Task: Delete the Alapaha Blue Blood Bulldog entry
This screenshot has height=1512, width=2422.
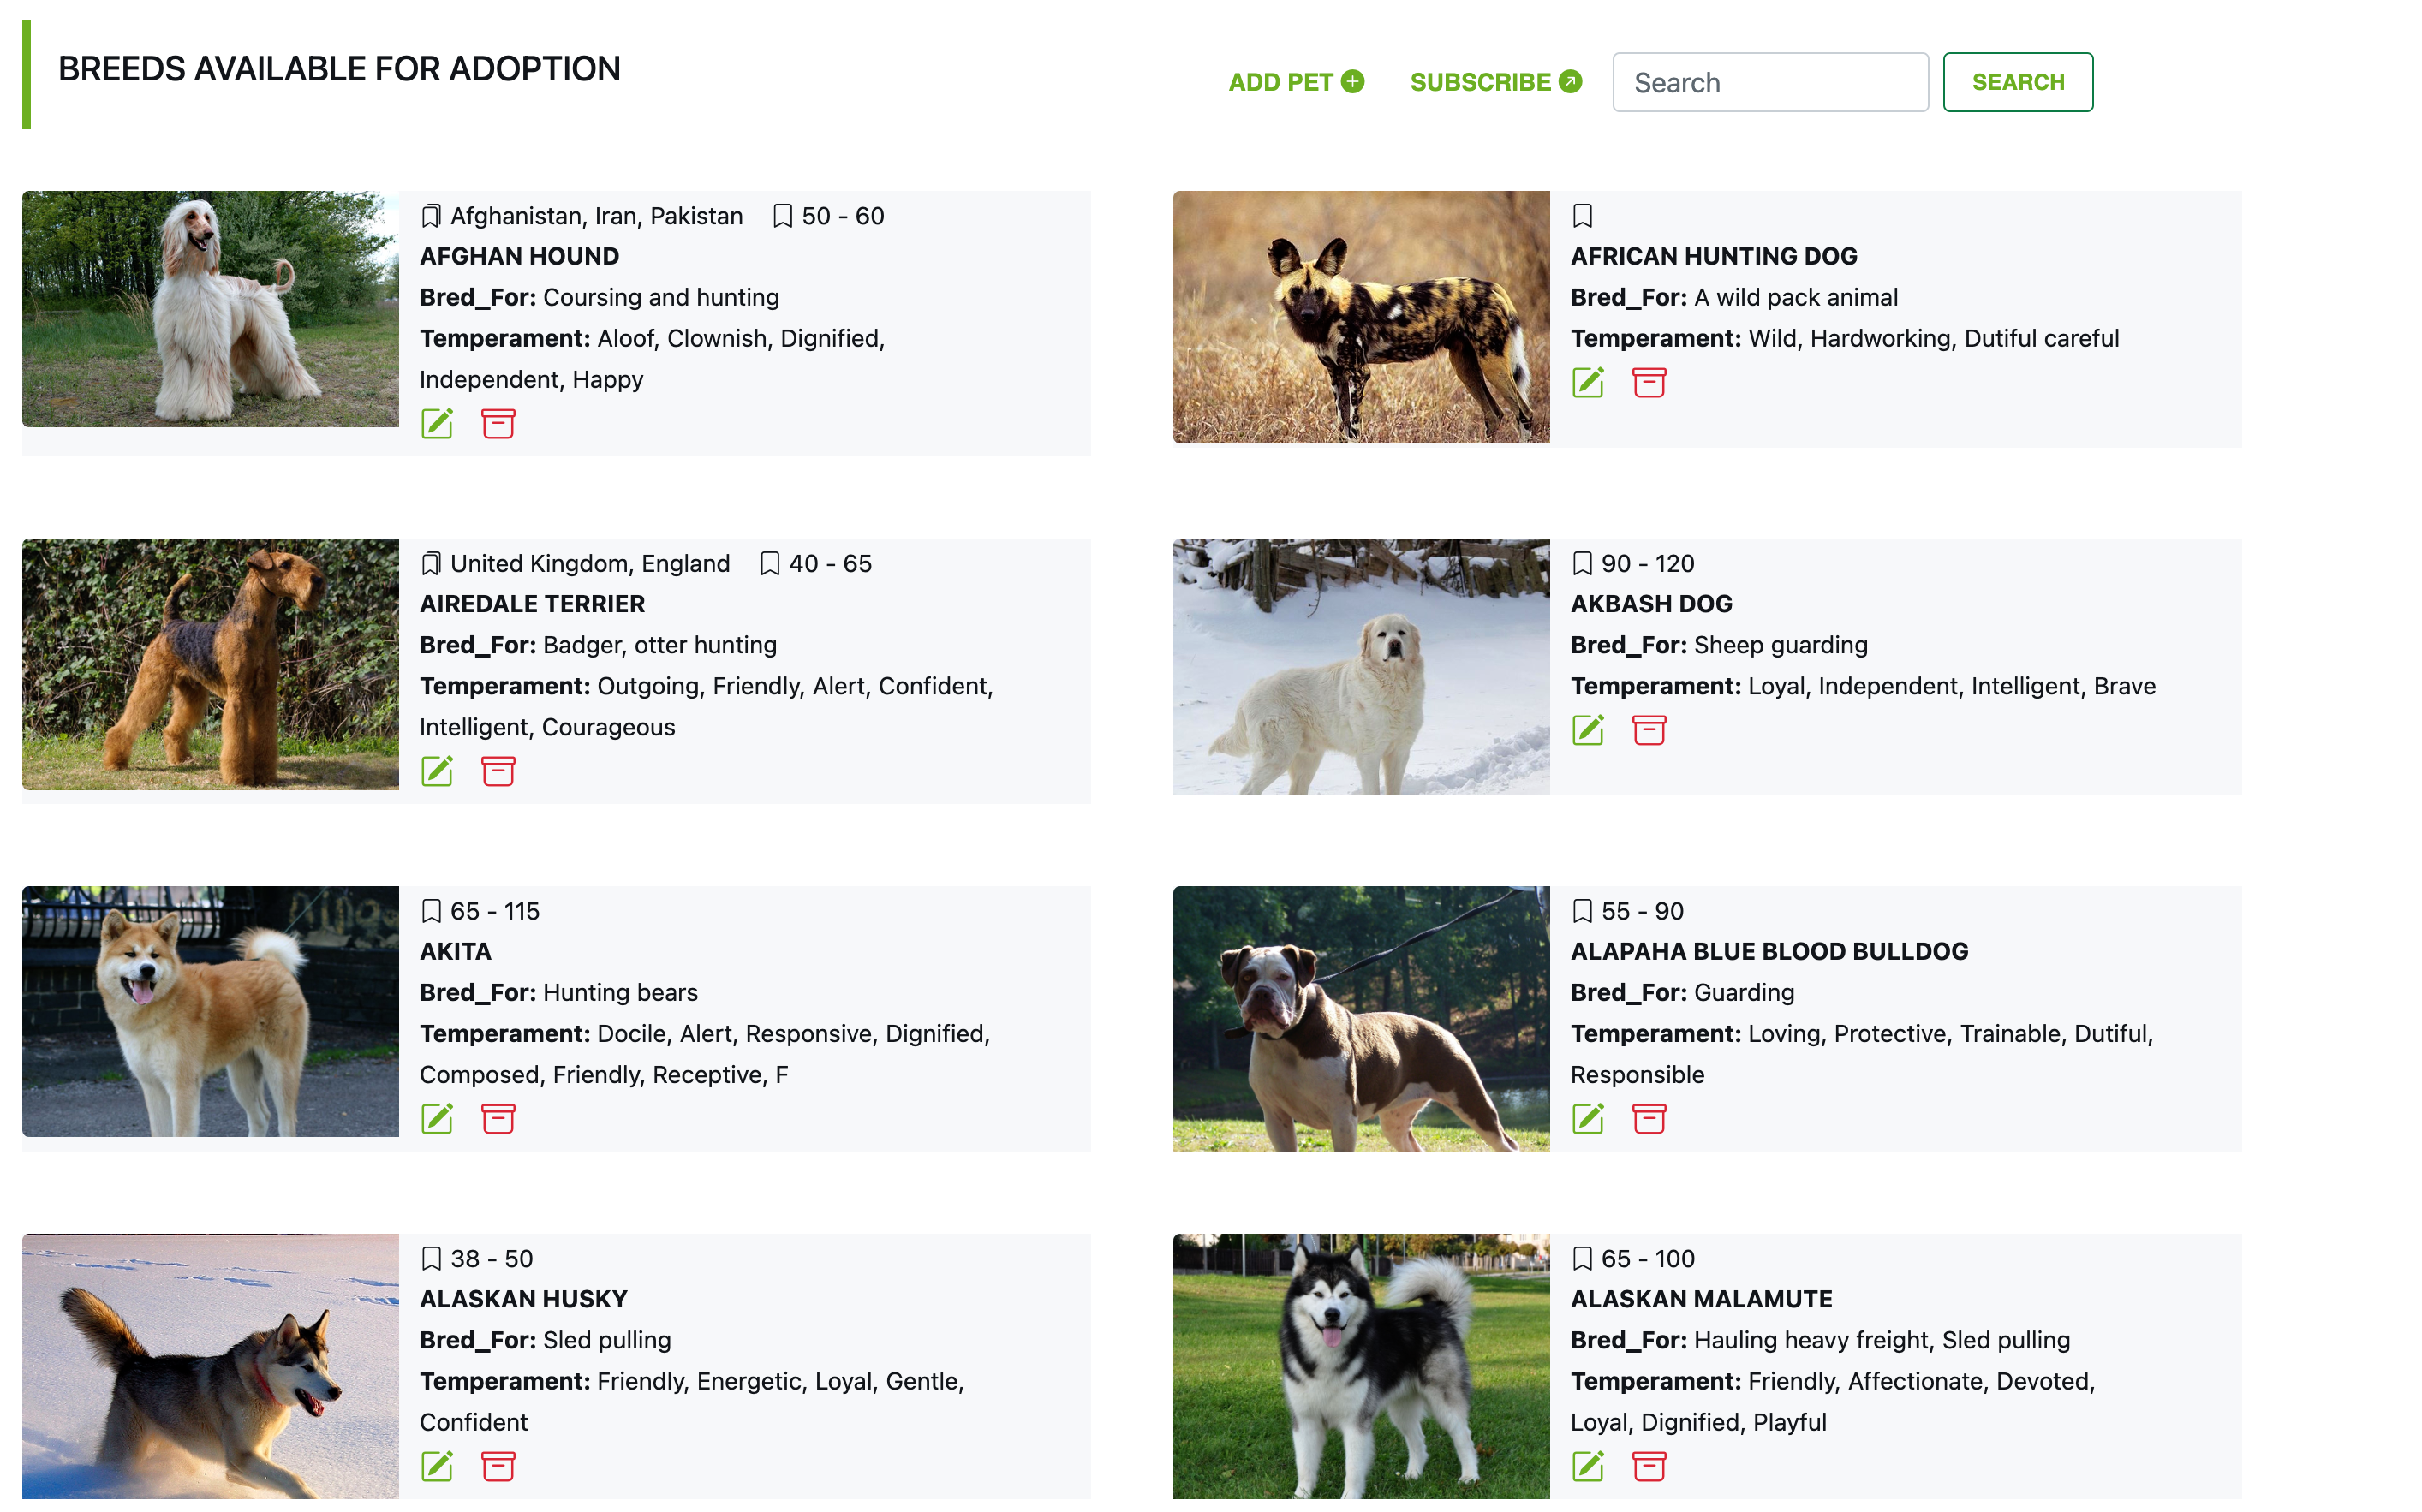Action: 1649,1119
